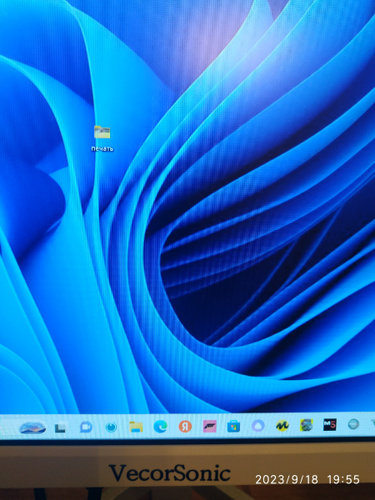Launch the yellow-black squiggle app icon
The image size is (375, 500).
[282, 425]
